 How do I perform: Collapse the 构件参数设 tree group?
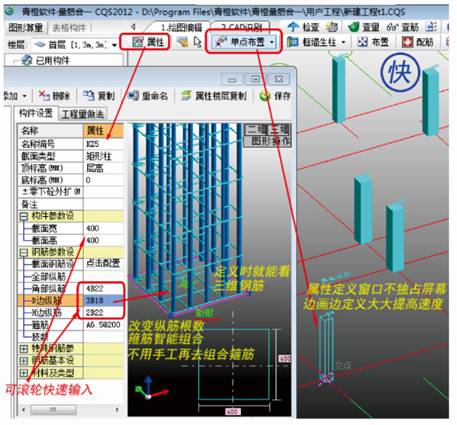23,216
